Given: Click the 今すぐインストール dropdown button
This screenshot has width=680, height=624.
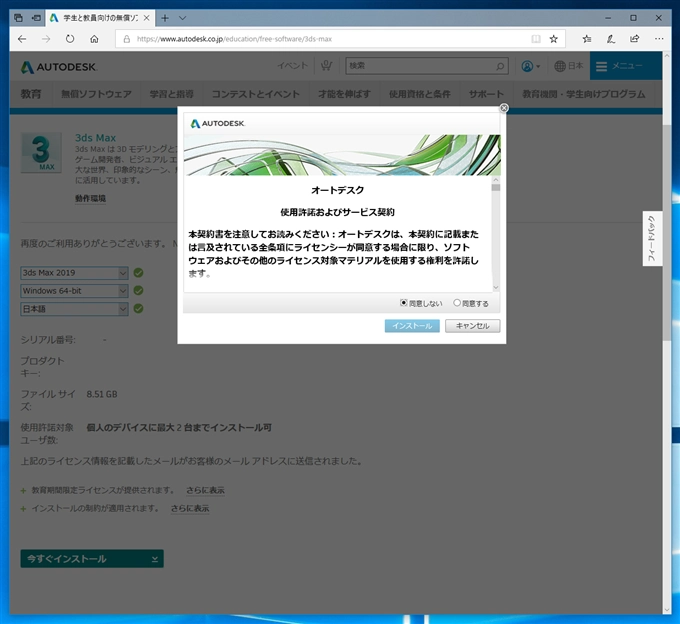Looking at the screenshot, I should 92,559.
